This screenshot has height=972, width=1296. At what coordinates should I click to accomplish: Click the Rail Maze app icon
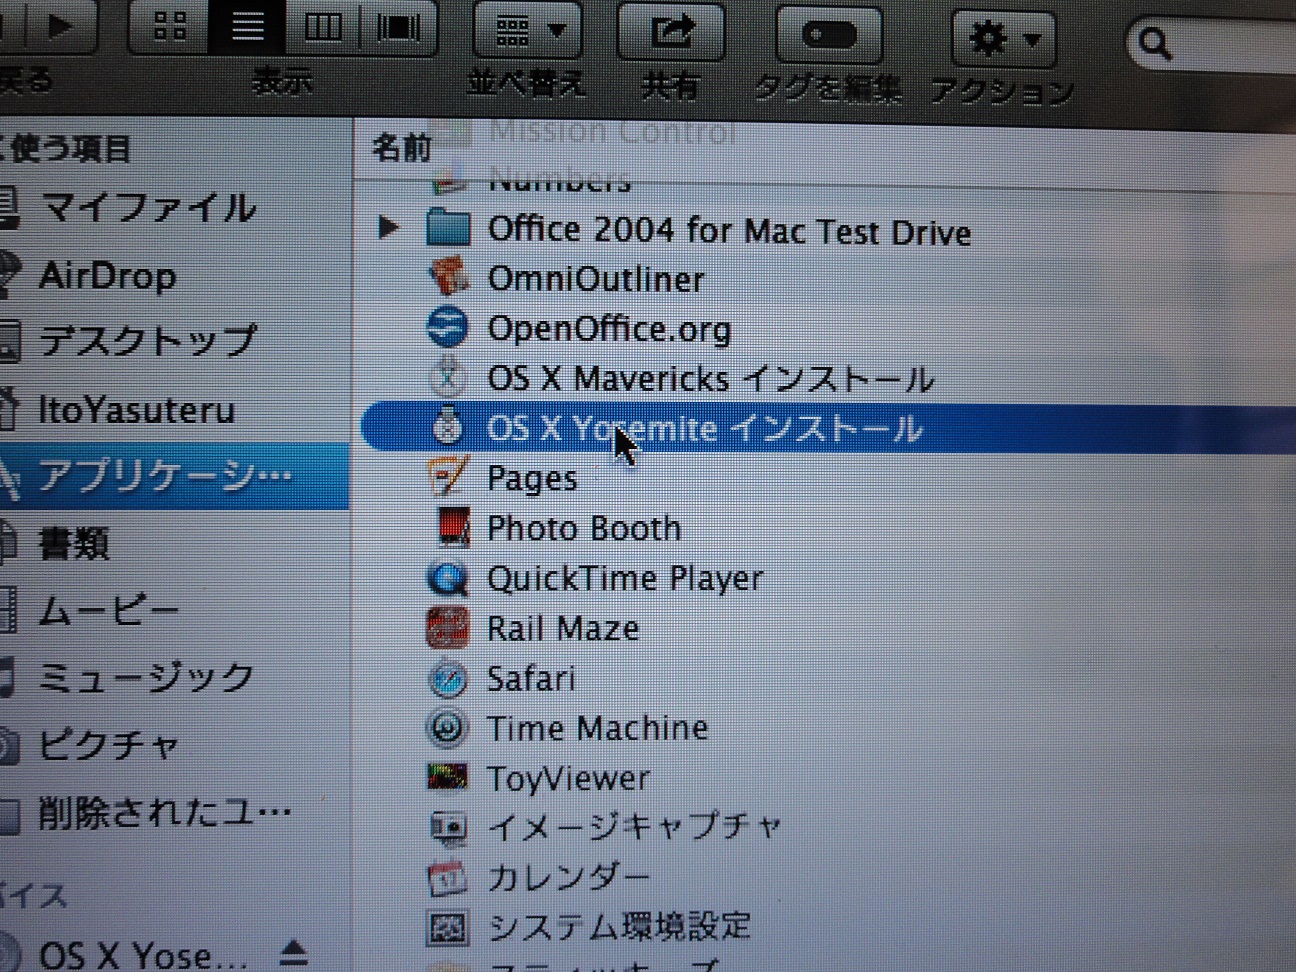click(x=447, y=627)
